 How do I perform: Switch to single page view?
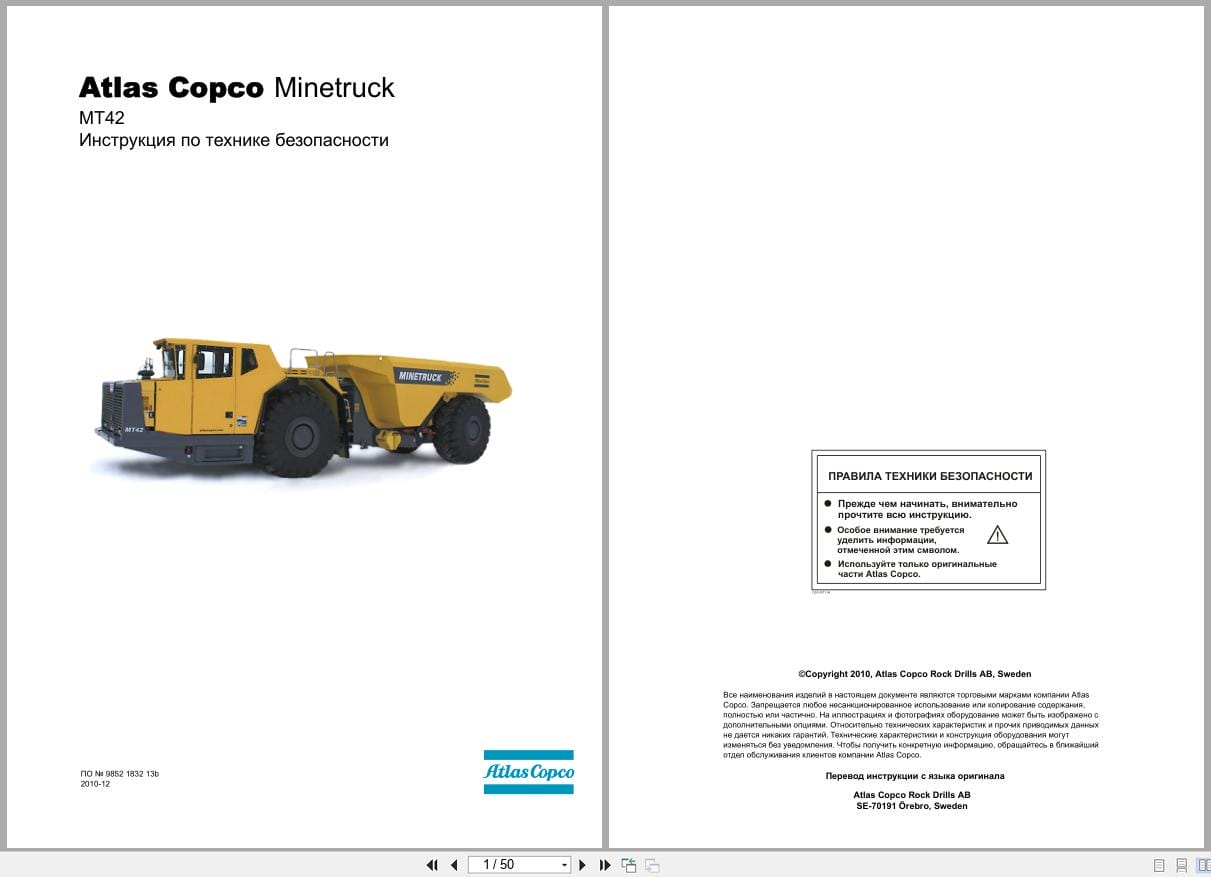point(1159,865)
